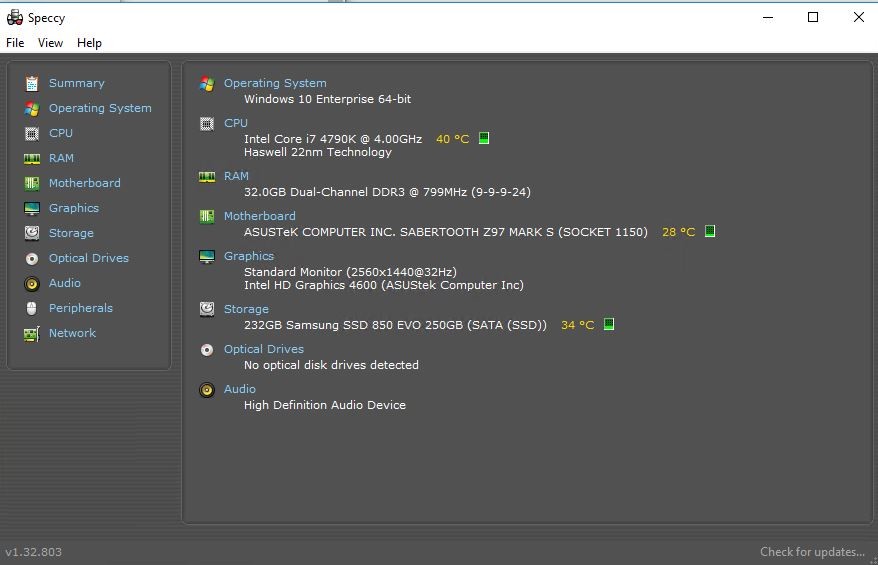Select Graphics in the sidebar

point(74,208)
